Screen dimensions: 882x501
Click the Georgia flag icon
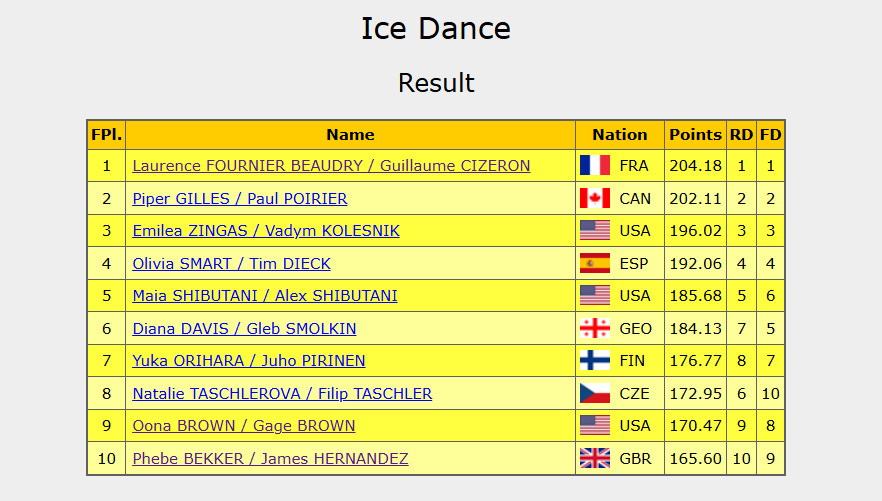coord(594,328)
